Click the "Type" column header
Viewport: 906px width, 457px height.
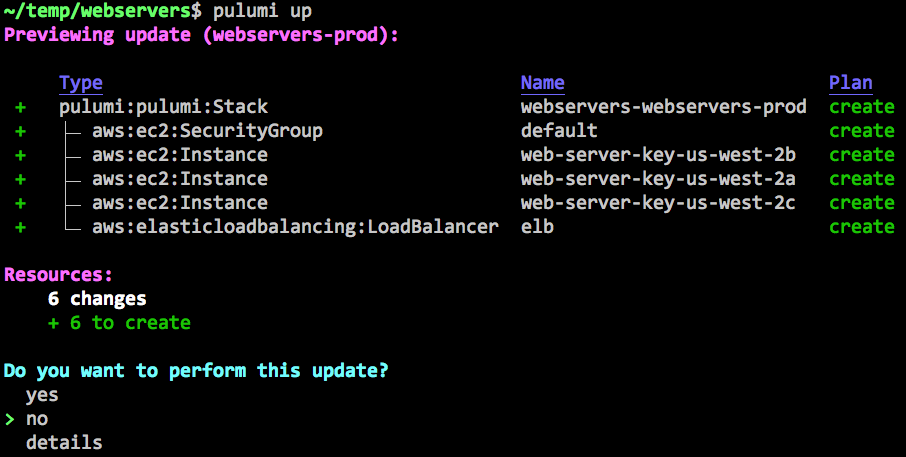pyautogui.click(x=81, y=83)
